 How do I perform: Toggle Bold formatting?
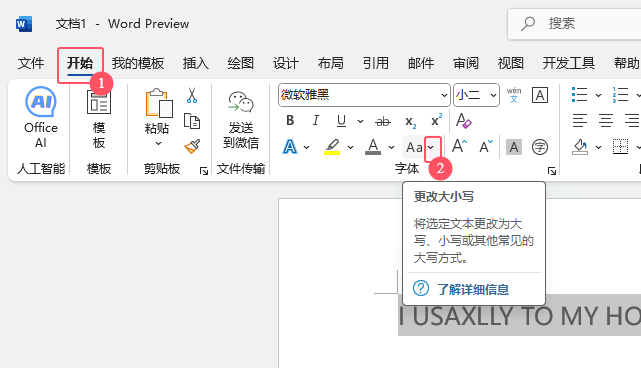pyautogui.click(x=290, y=121)
